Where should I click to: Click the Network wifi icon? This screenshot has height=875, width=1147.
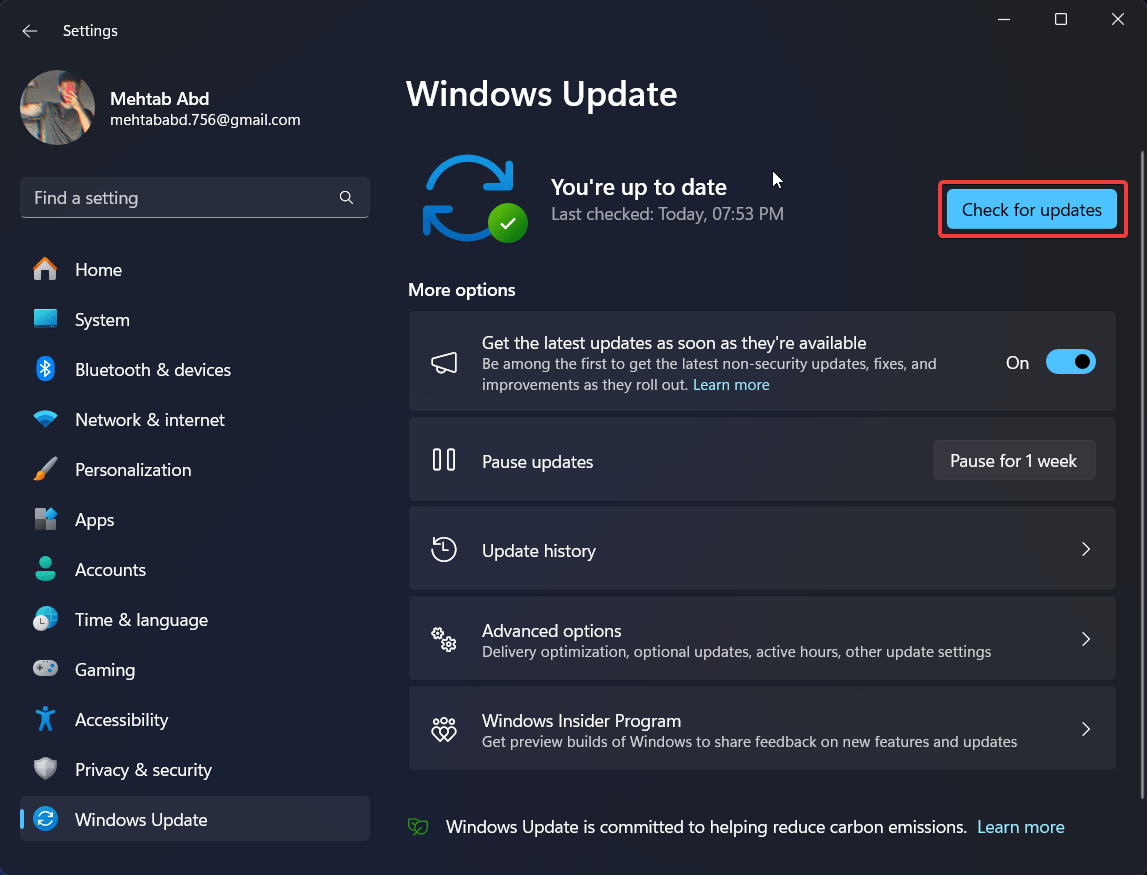point(45,419)
